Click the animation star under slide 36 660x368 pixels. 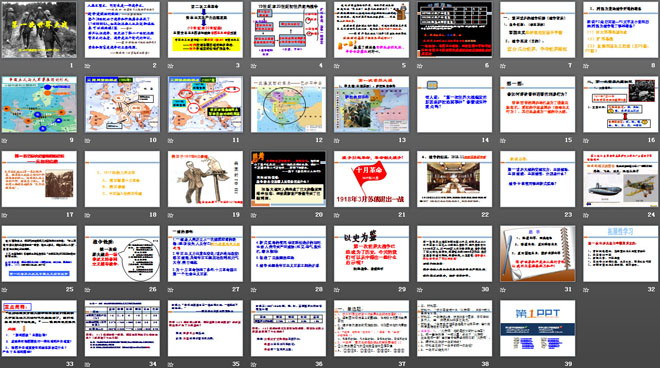254,364
